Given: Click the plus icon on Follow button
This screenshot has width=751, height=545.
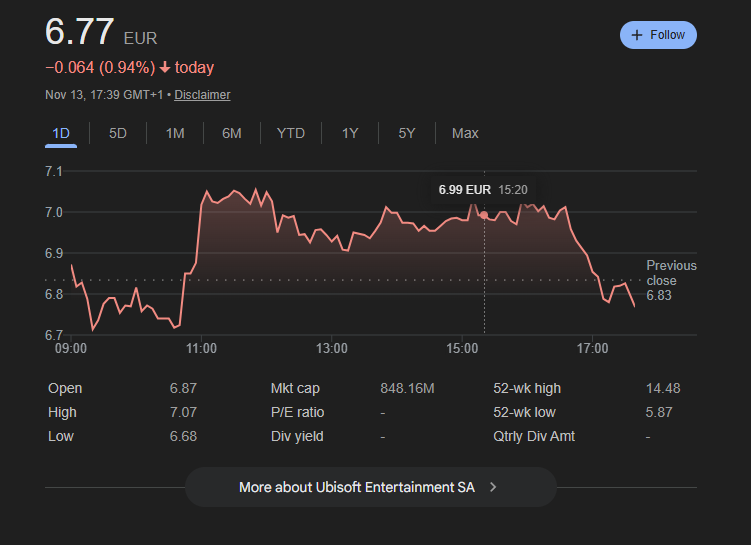Looking at the screenshot, I should [x=637, y=35].
